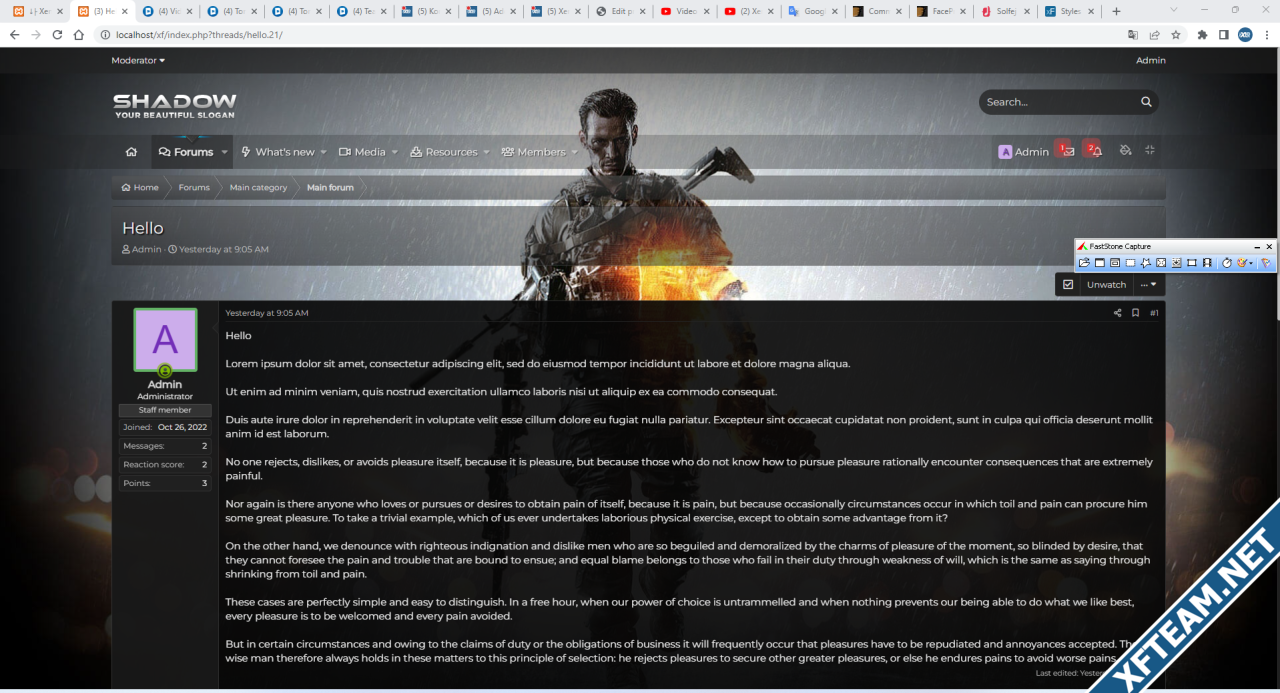Image resolution: width=1280 pixels, height=693 pixels.
Task: Click the Main category breadcrumb link
Action: (258, 187)
